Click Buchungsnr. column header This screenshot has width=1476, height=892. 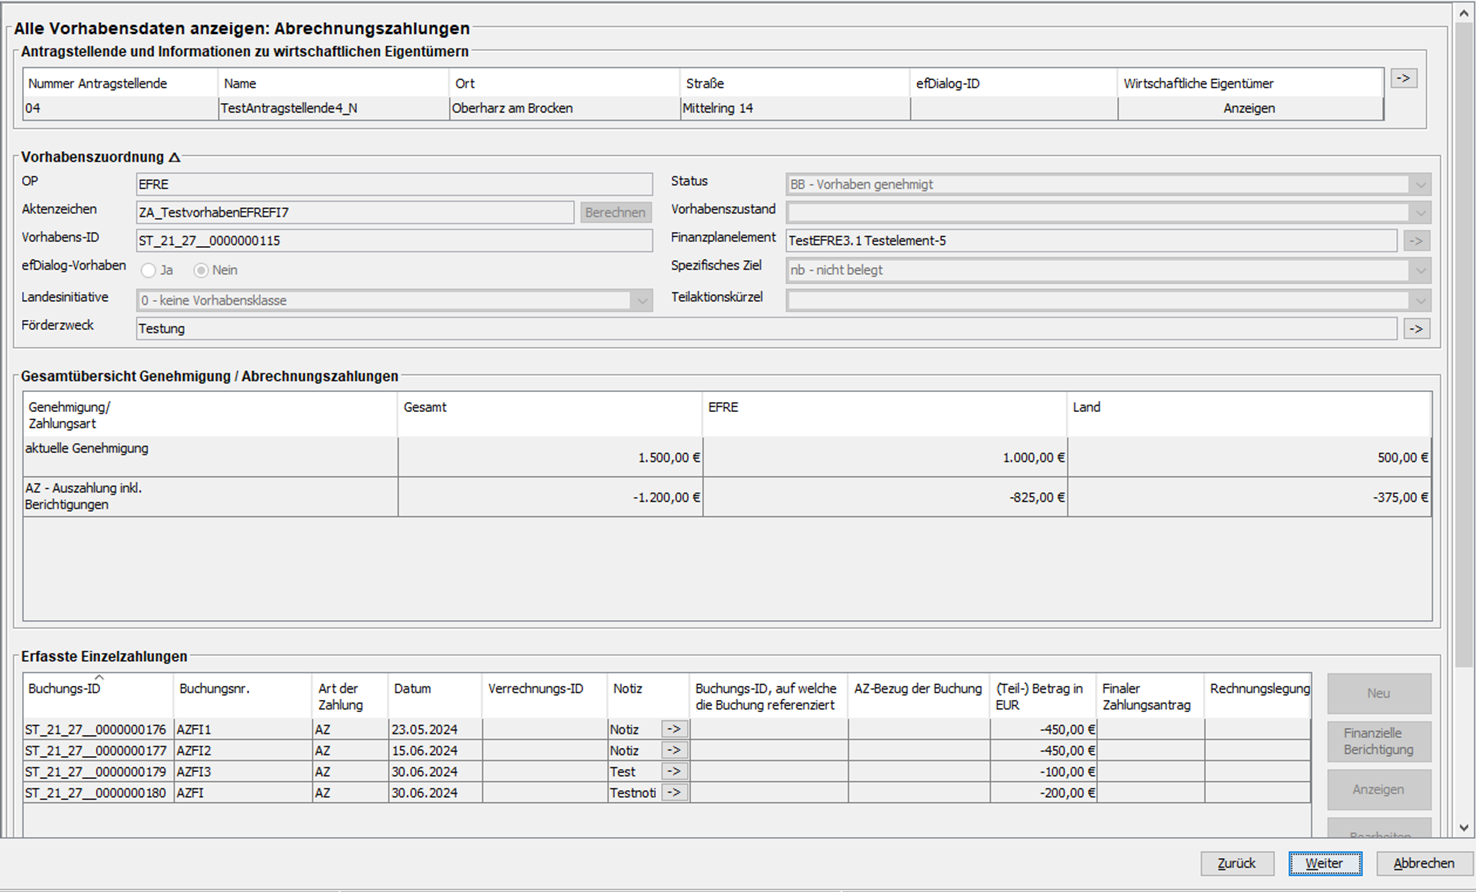click(243, 695)
